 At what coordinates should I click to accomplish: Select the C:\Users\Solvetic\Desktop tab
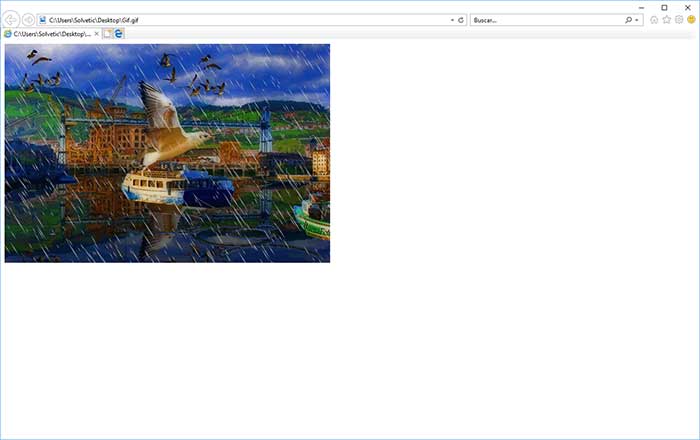(51, 34)
